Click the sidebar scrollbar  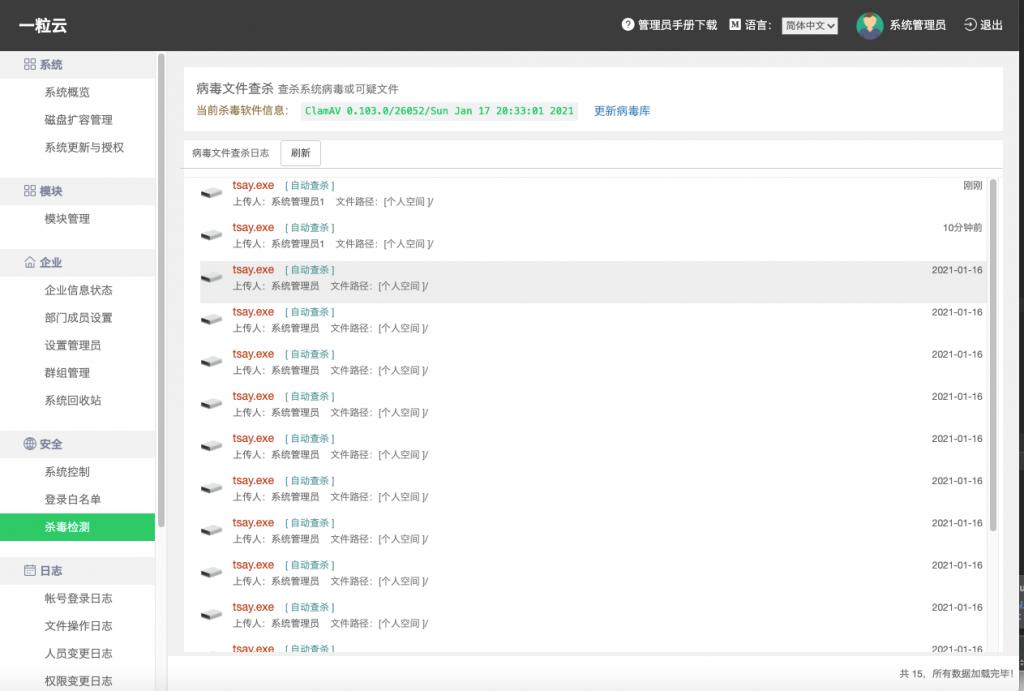(161, 291)
